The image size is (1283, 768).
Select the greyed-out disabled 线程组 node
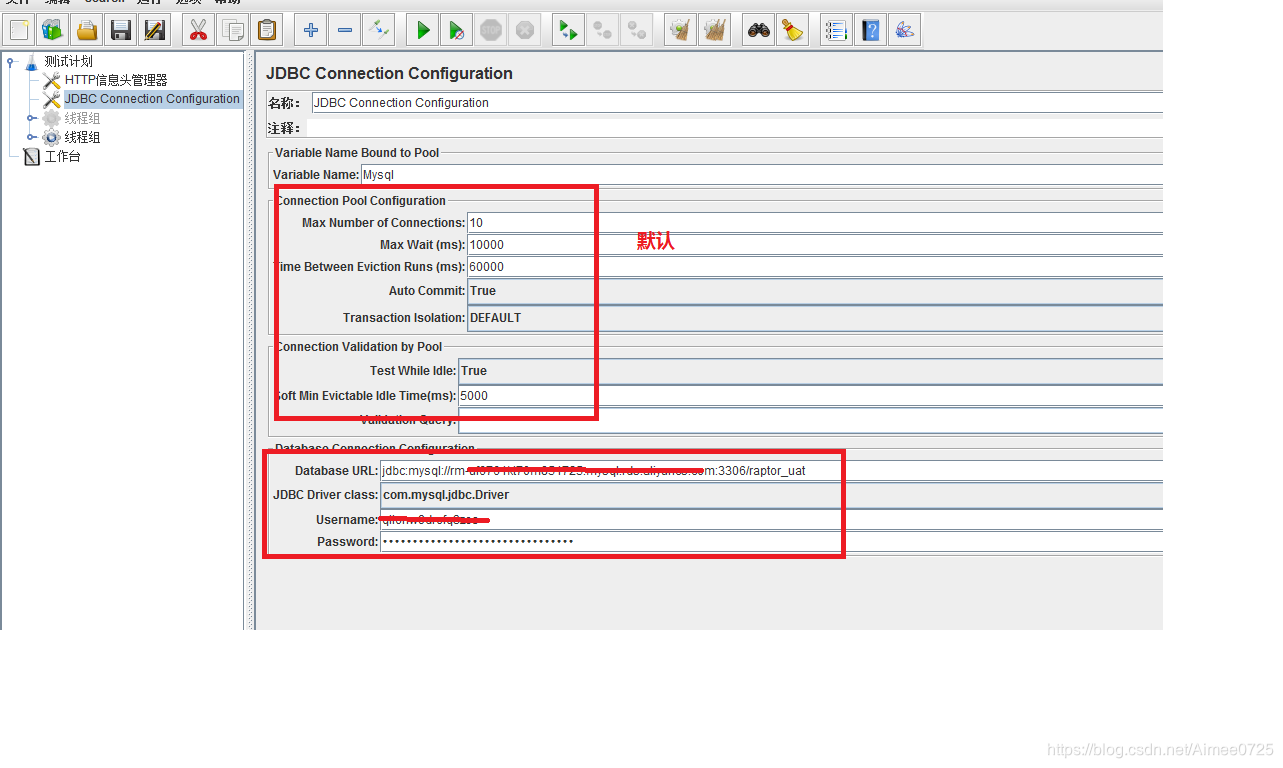(82, 118)
